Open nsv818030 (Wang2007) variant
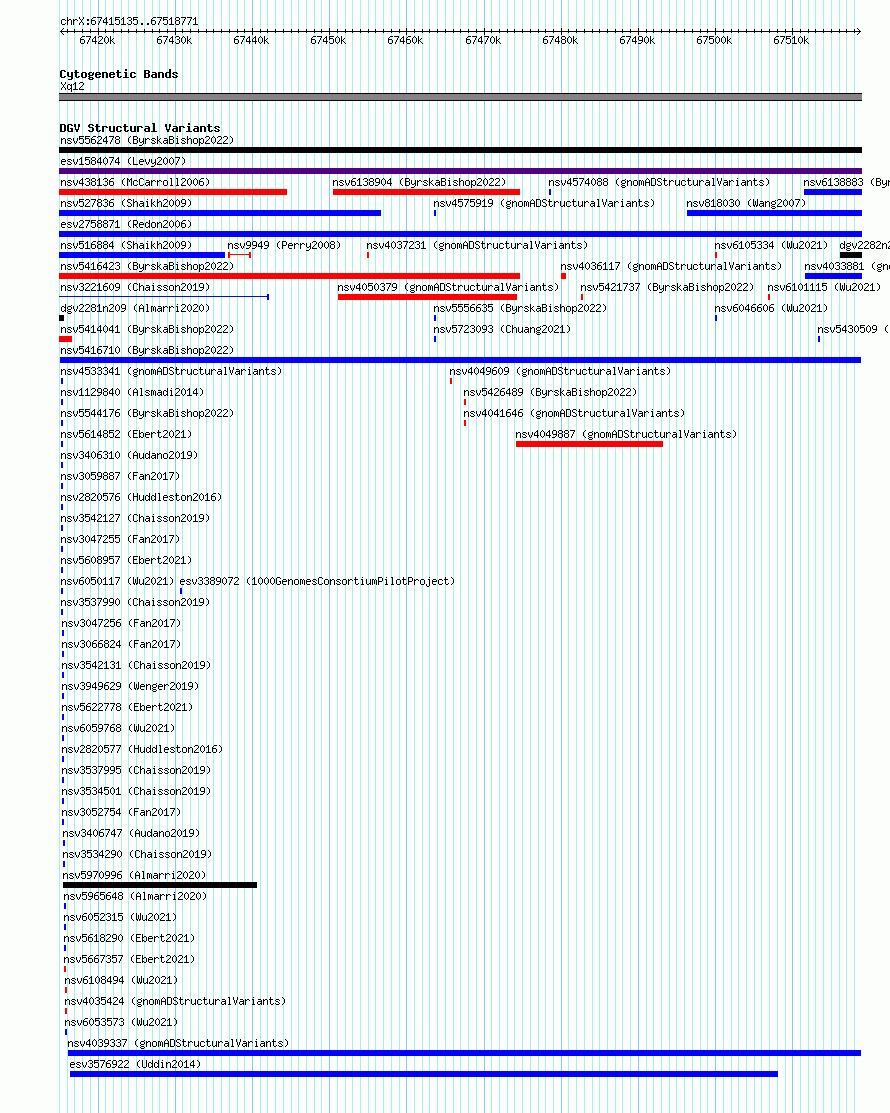 pyautogui.click(x=747, y=203)
